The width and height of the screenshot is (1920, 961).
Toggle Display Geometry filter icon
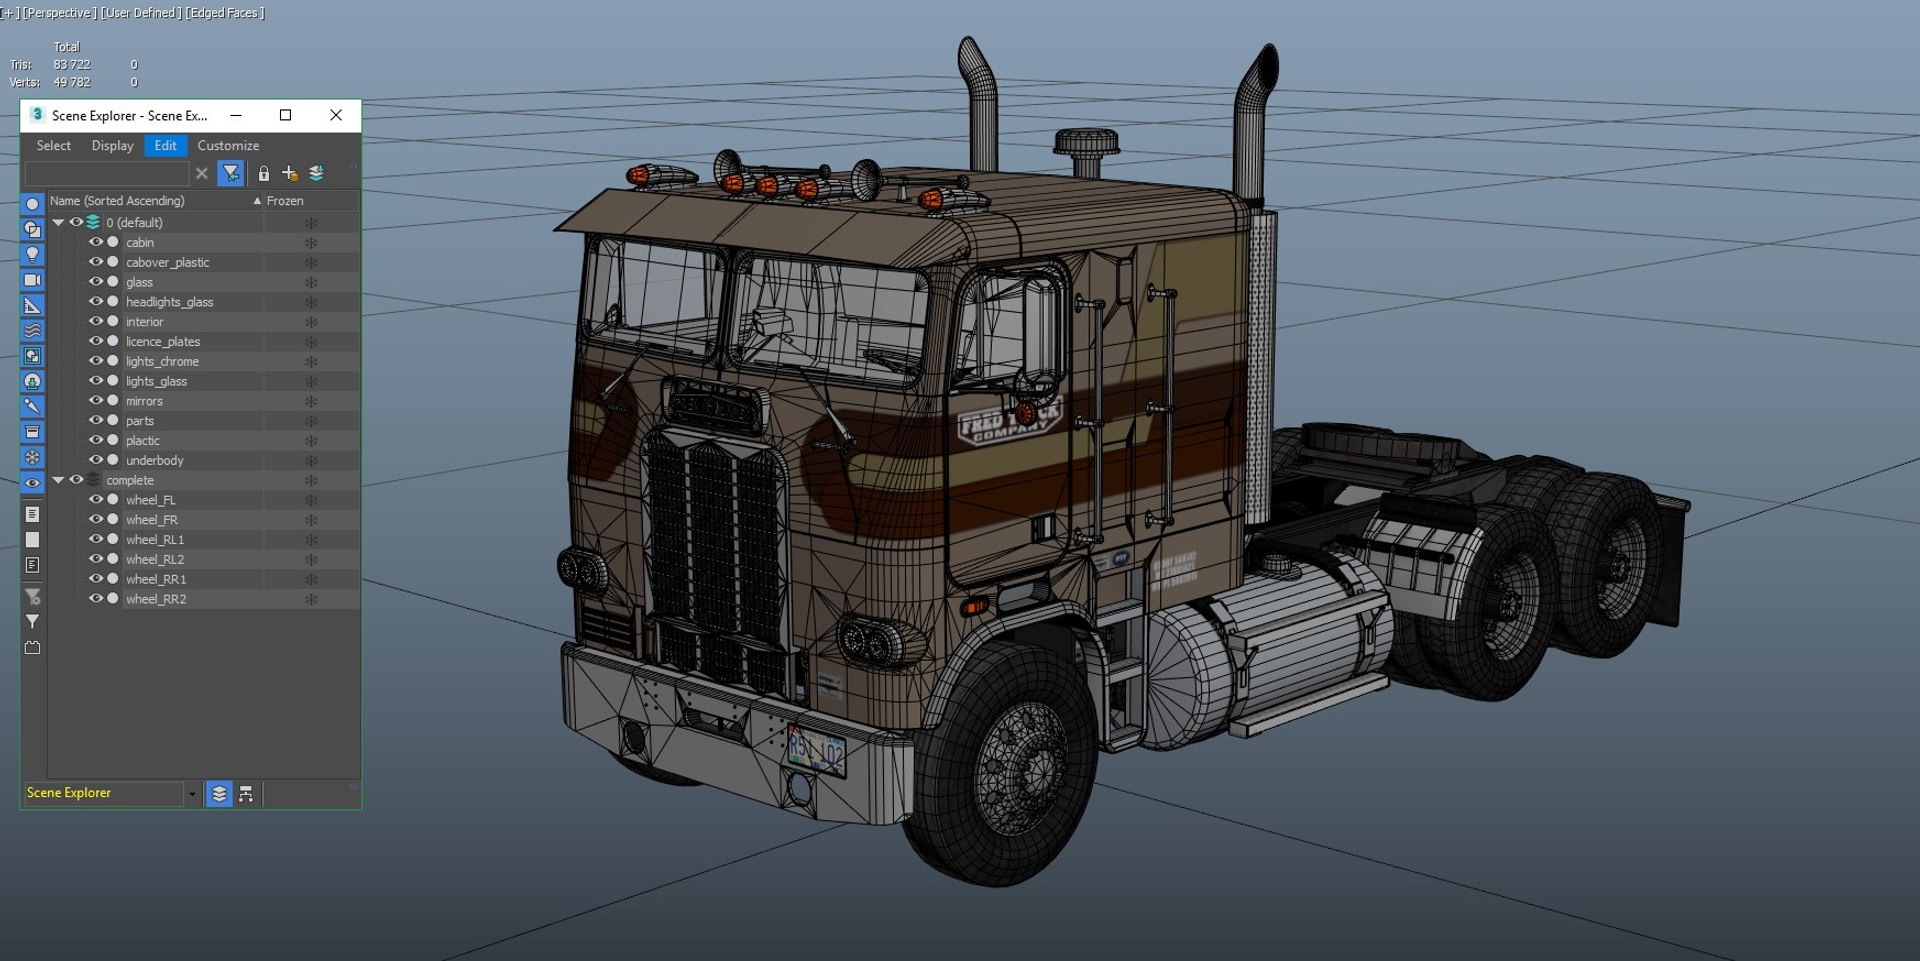pos(32,204)
